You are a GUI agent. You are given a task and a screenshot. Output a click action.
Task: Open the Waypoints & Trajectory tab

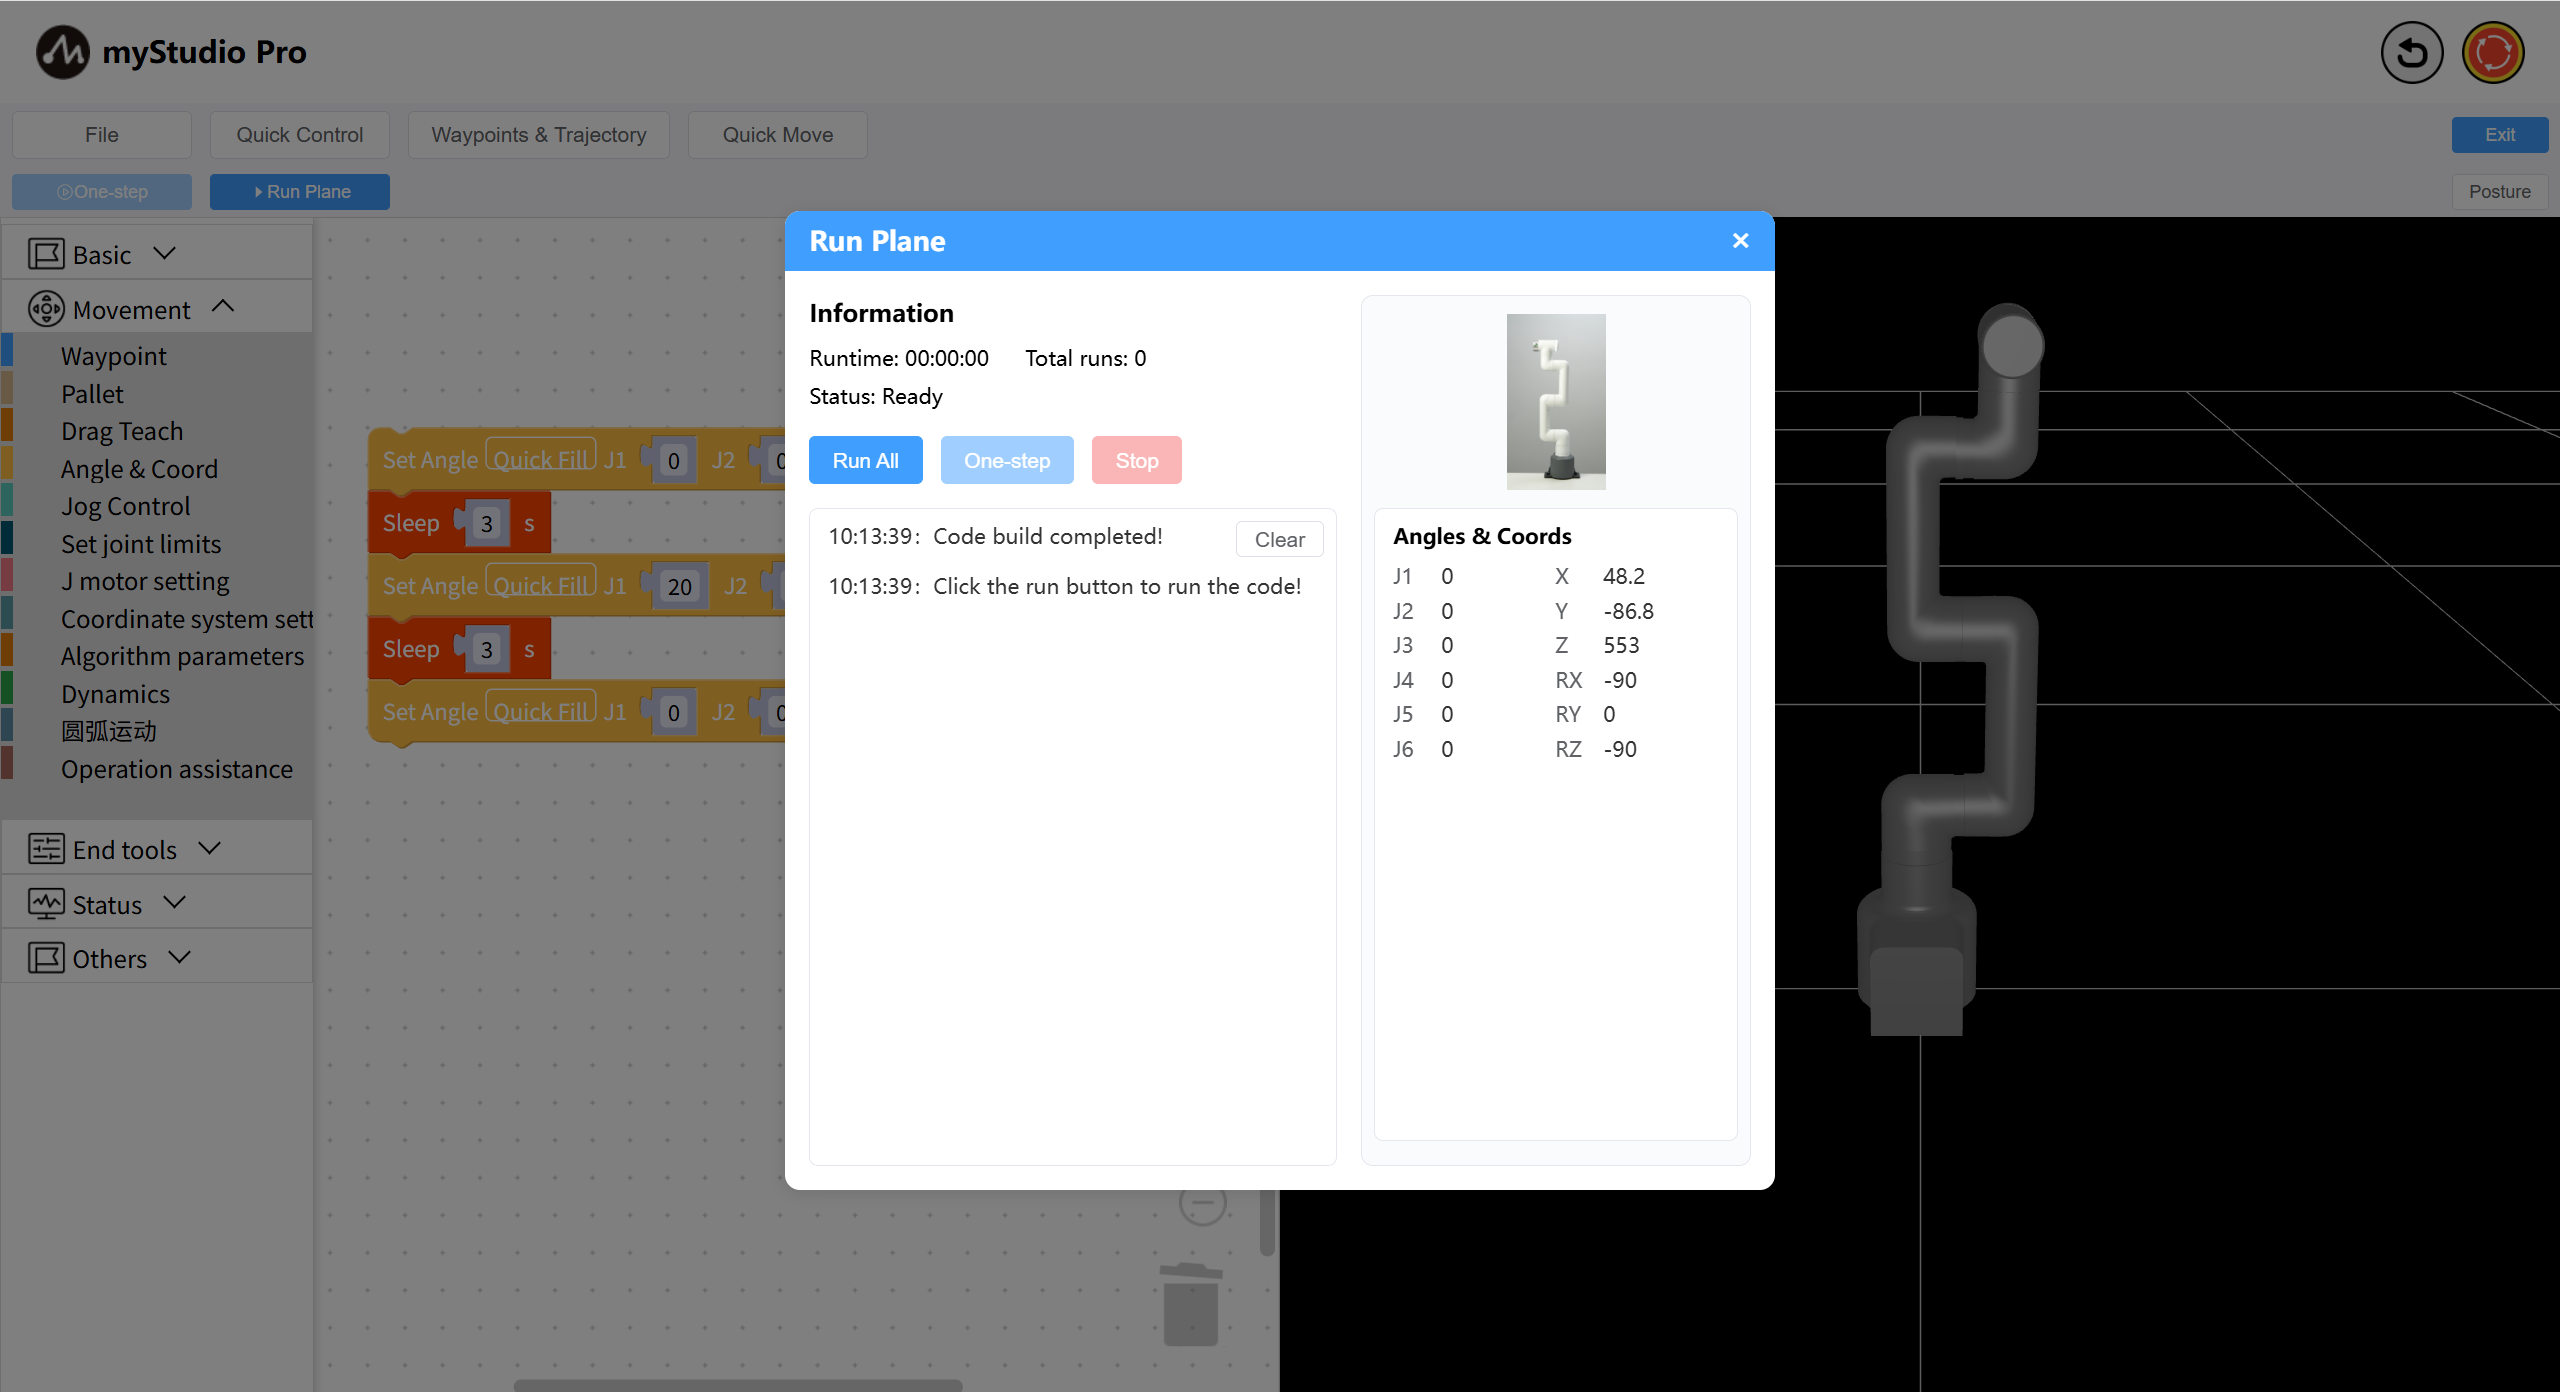click(538, 135)
